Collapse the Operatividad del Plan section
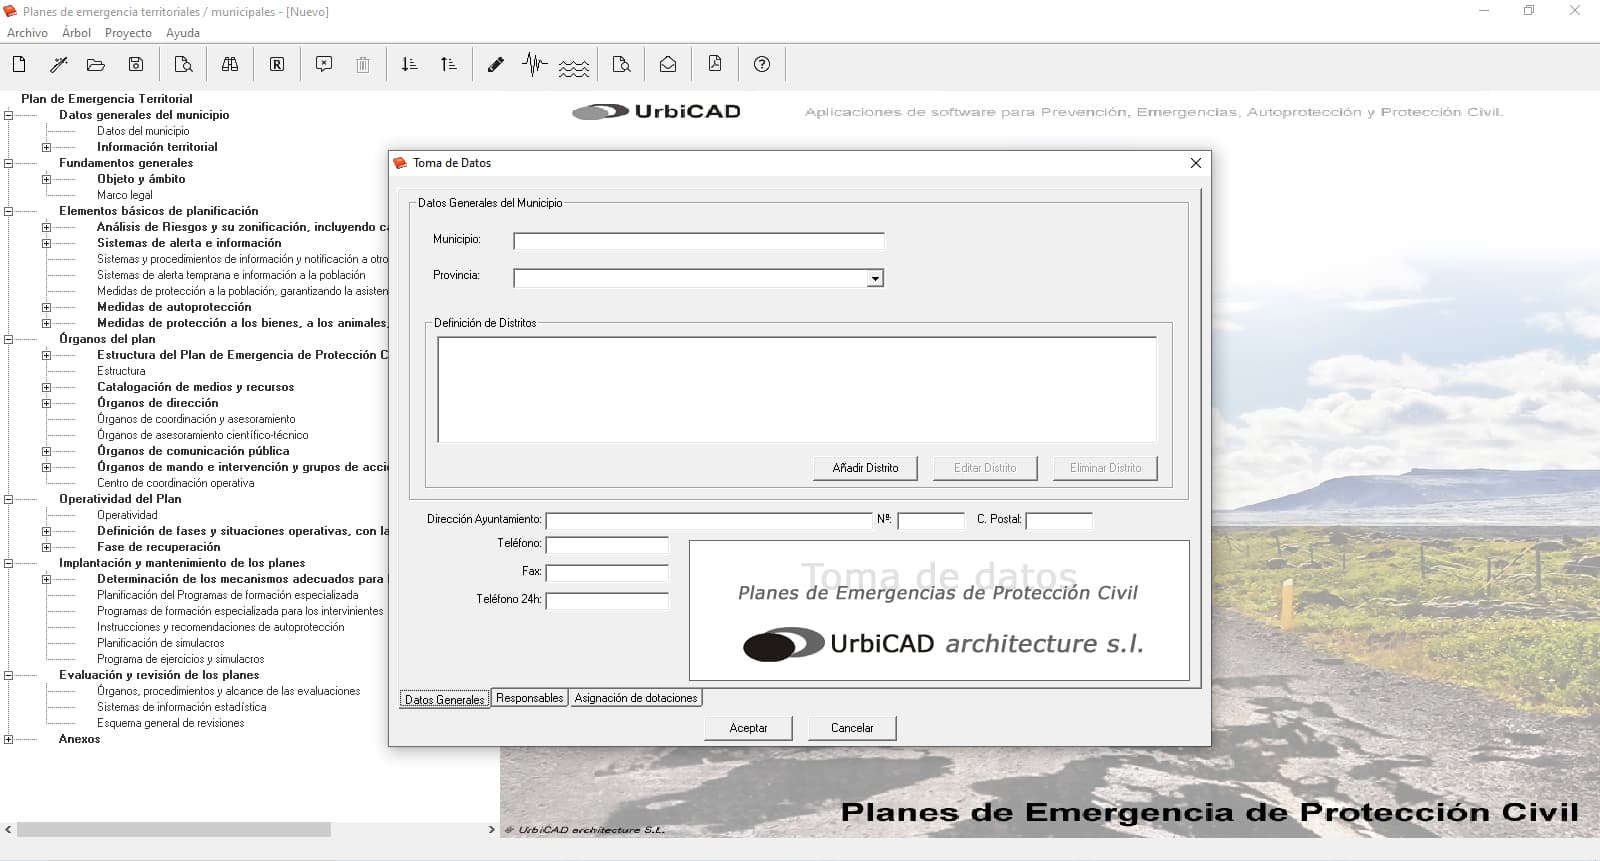The width and height of the screenshot is (1600, 861). [8, 499]
